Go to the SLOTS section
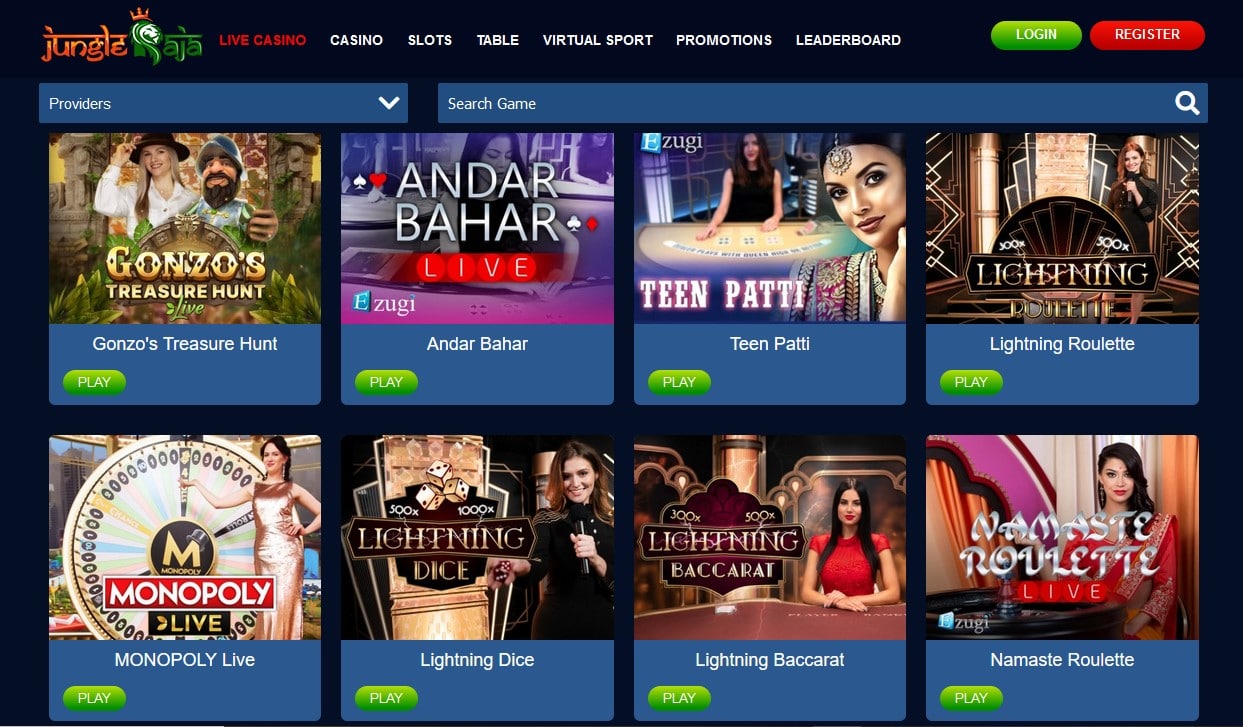Viewport: 1243px width, 727px height. click(x=430, y=40)
